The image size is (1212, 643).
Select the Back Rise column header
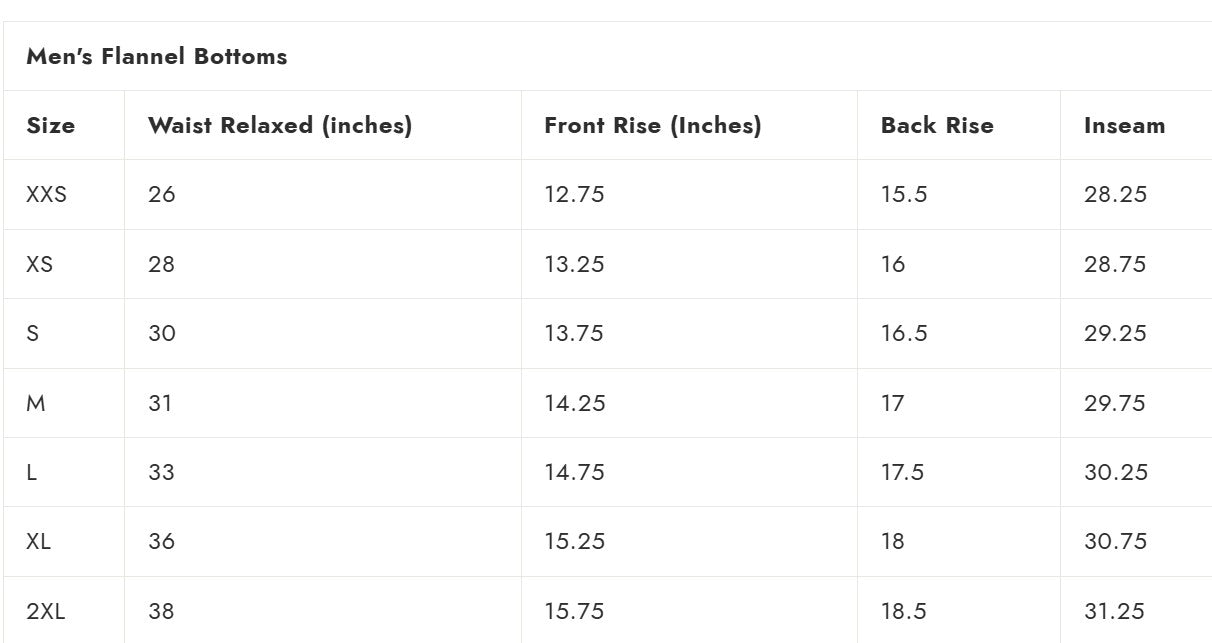coord(937,126)
